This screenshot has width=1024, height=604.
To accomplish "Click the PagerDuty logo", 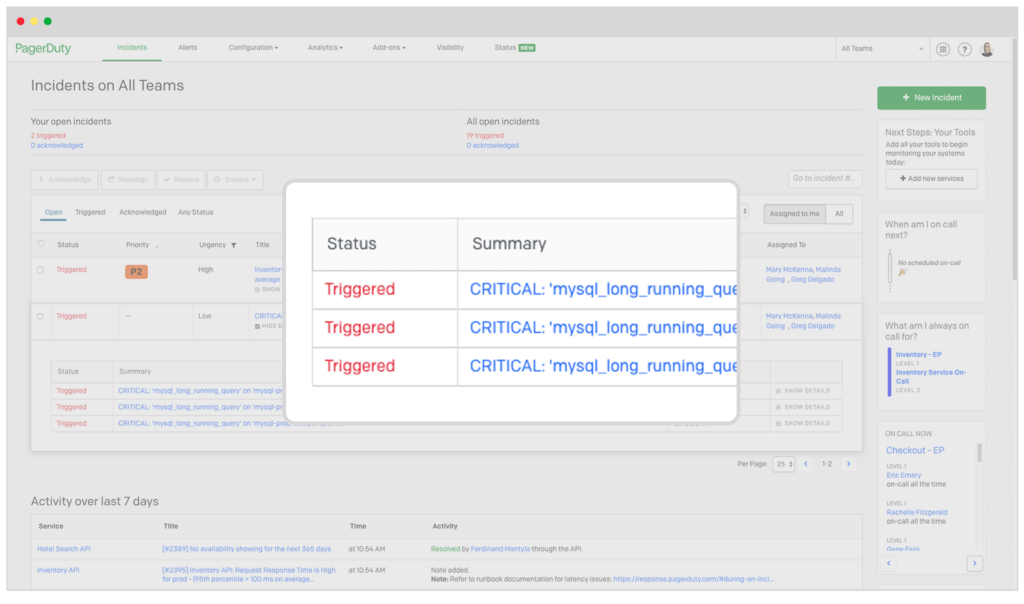I will [43, 48].
